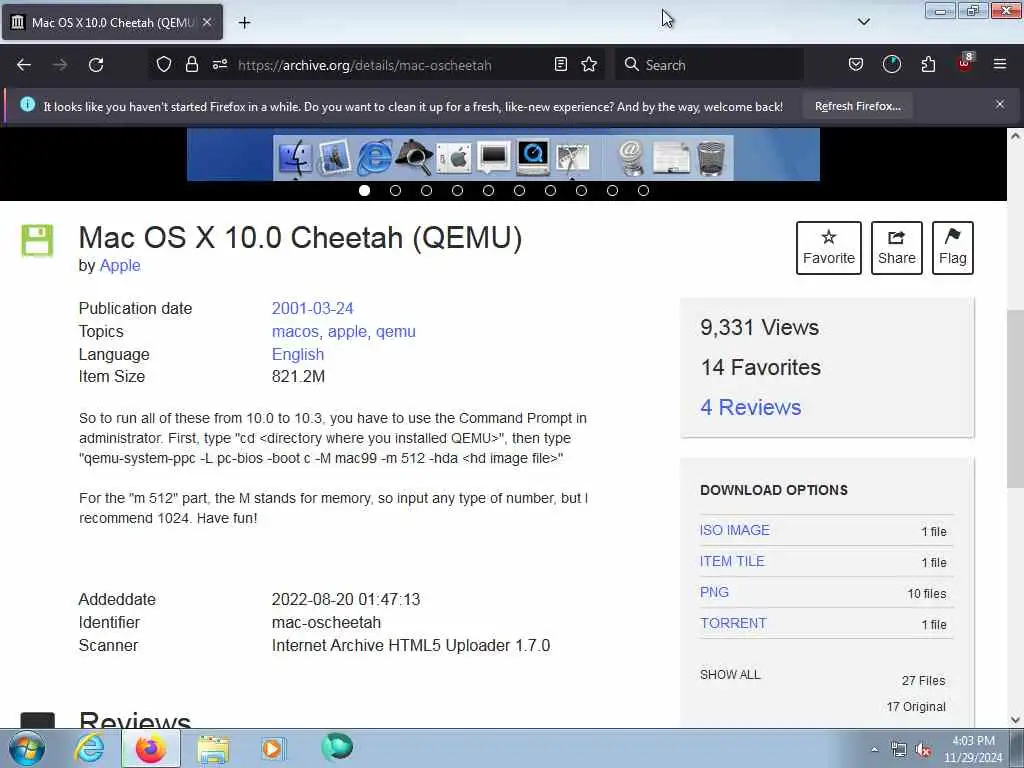
Task: Click the muted volume tray icon
Action: pyautogui.click(x=923, y=750)
